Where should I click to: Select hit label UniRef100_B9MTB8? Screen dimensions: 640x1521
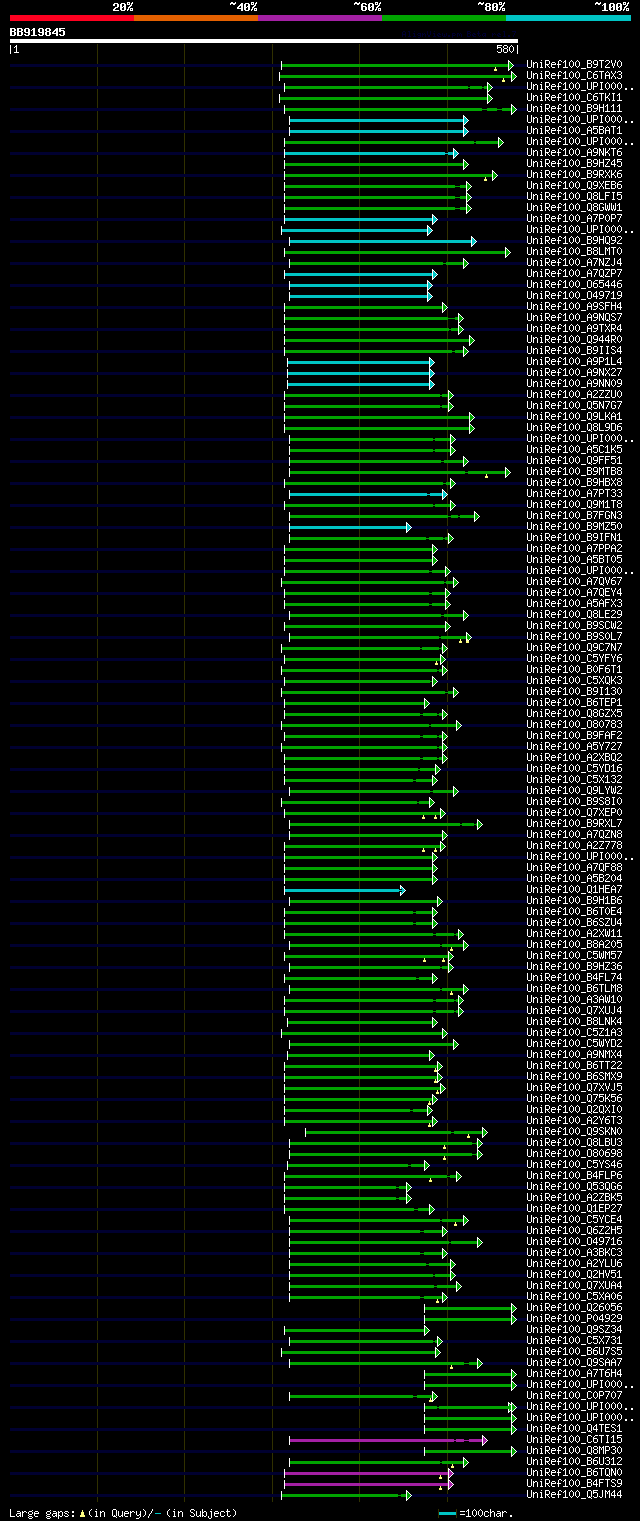point(574,471)
